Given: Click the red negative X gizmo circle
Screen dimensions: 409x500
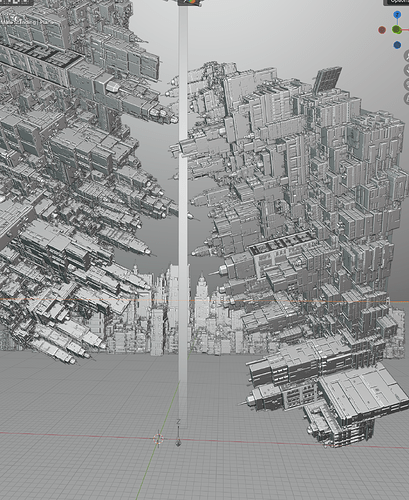Looking at the screenshot, I should pos(382,30).
